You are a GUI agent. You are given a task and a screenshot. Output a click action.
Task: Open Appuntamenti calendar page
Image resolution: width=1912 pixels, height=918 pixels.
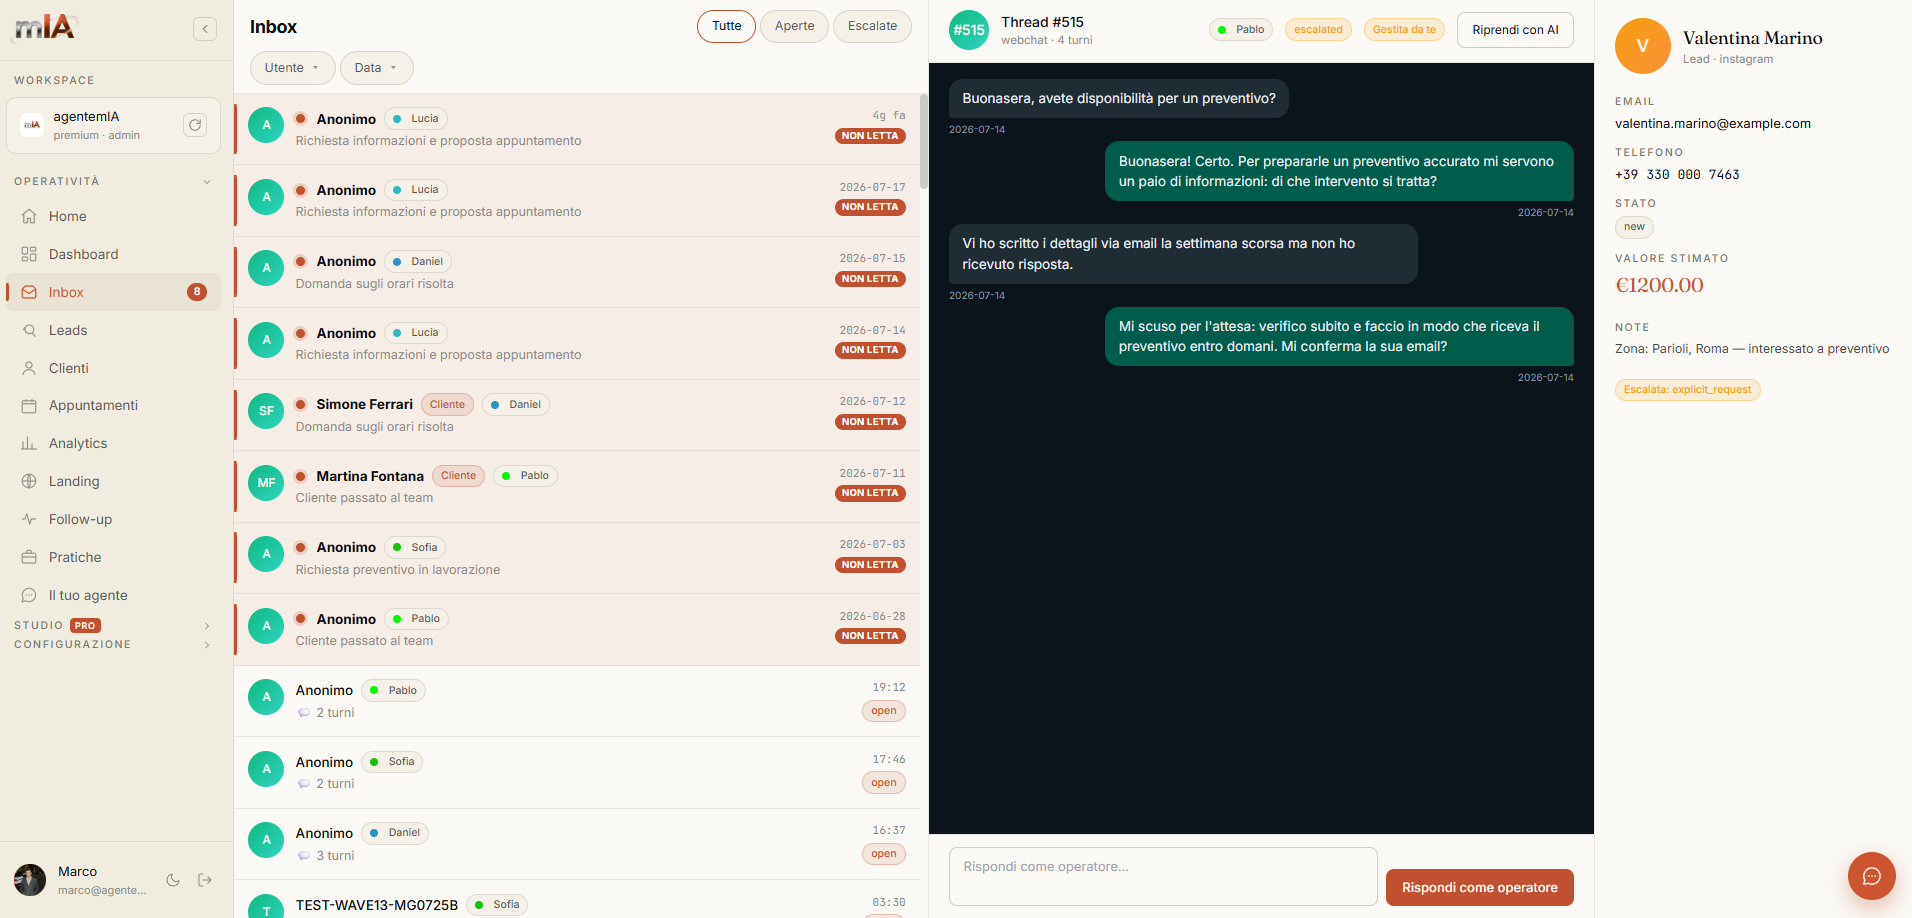[x=113, y=405]
